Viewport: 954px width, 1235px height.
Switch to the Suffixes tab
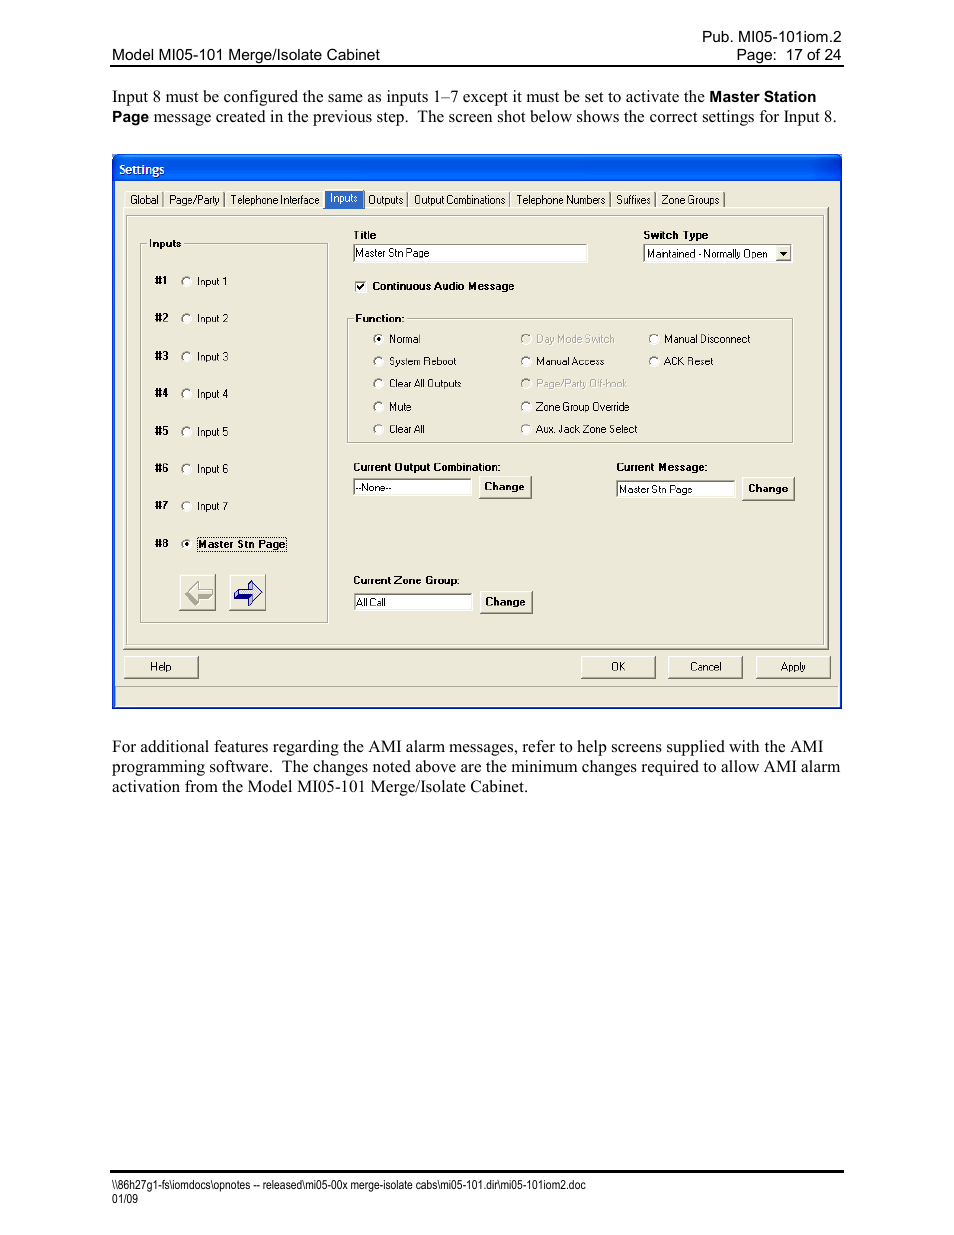click(633, 200)
